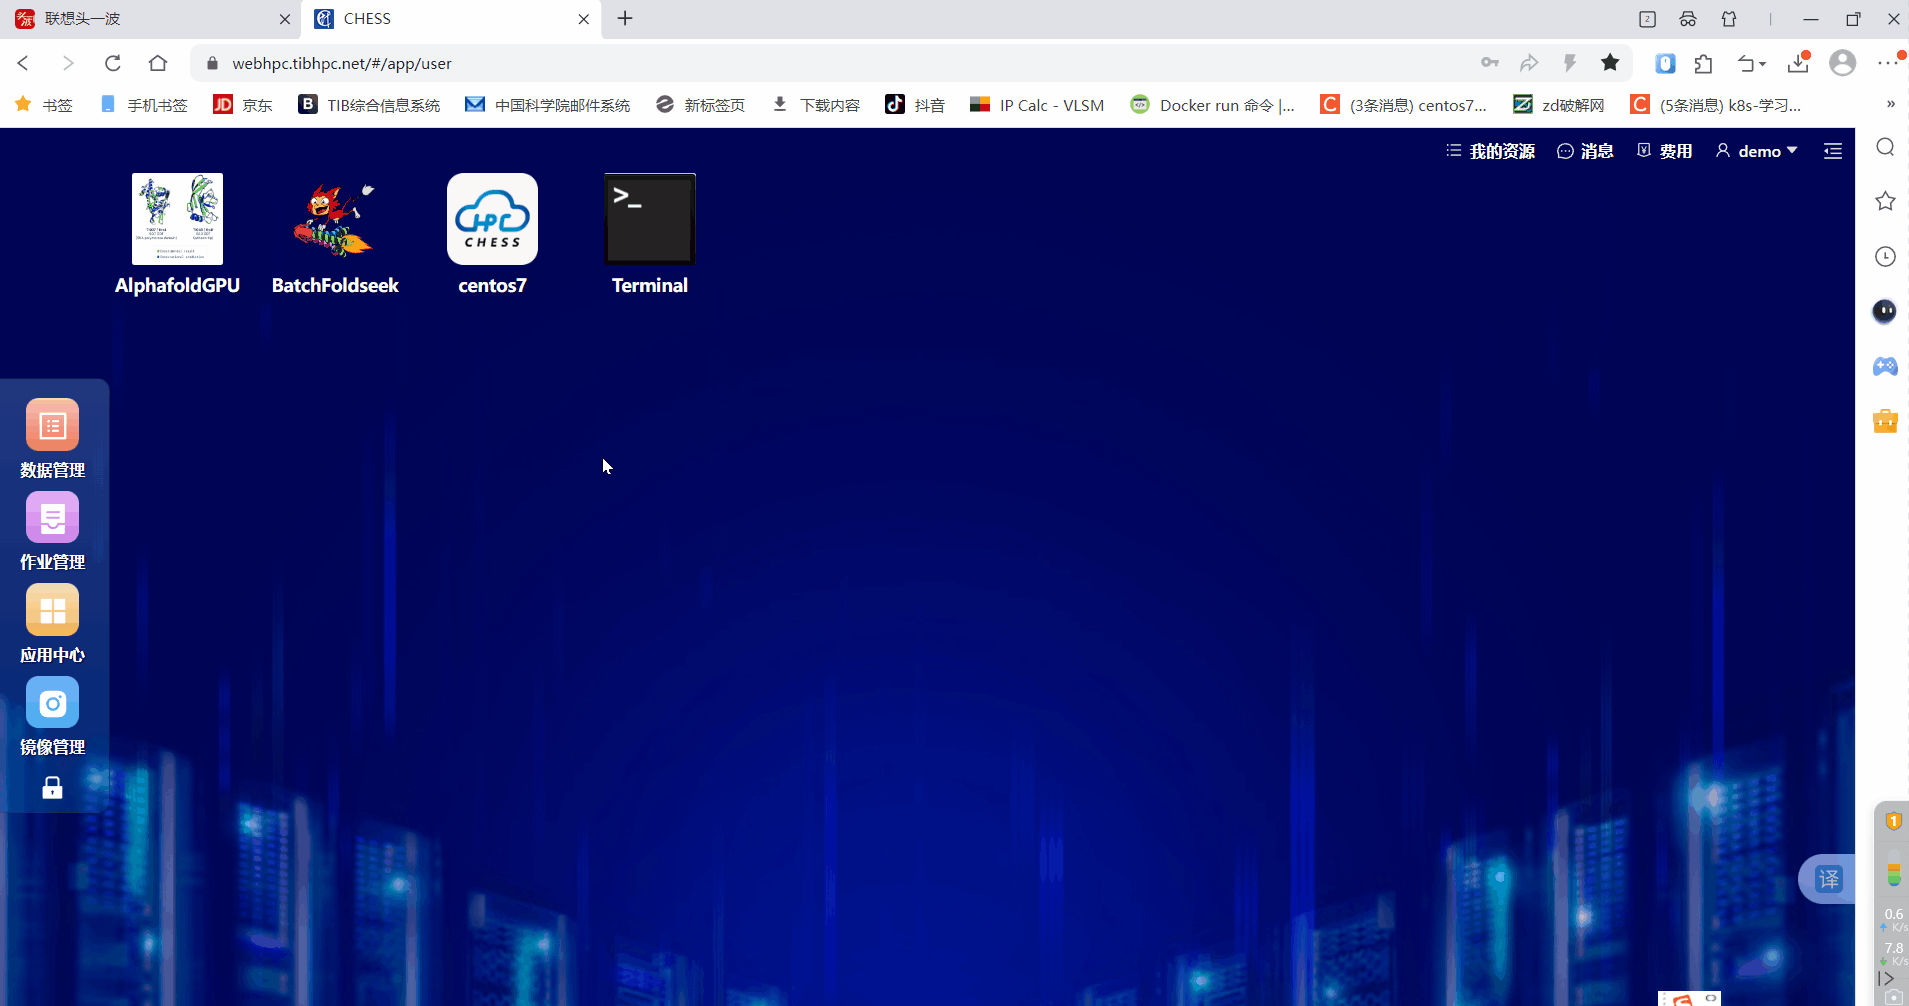Toggle the menu collapse icon beside demo
Screen dimensions: 1909x1006
(x=1832, y=151)
